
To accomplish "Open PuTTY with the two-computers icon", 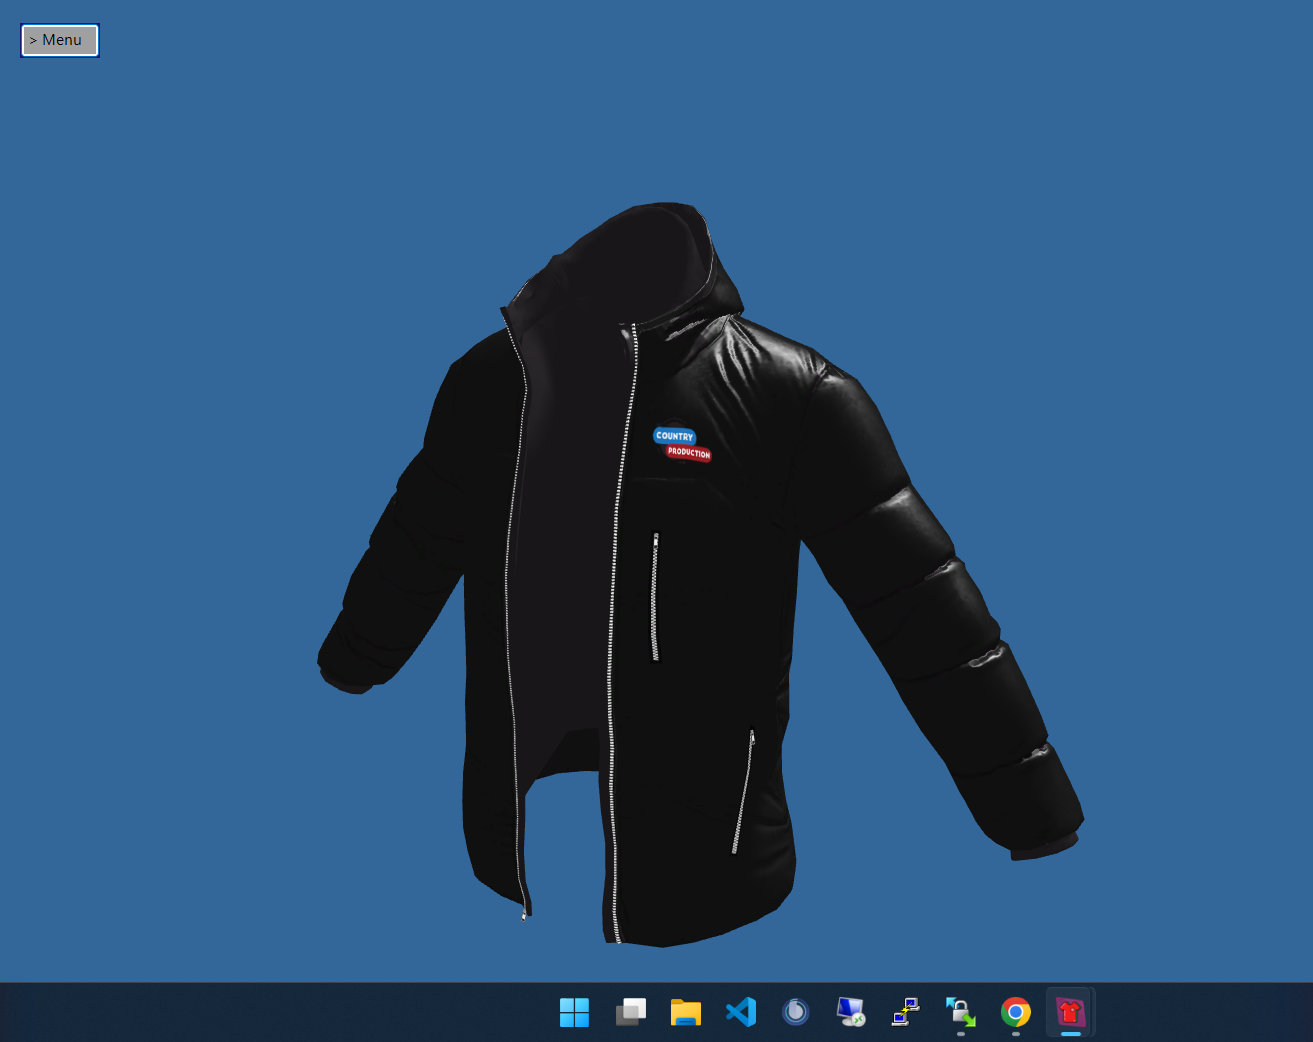I will 906,1012.
